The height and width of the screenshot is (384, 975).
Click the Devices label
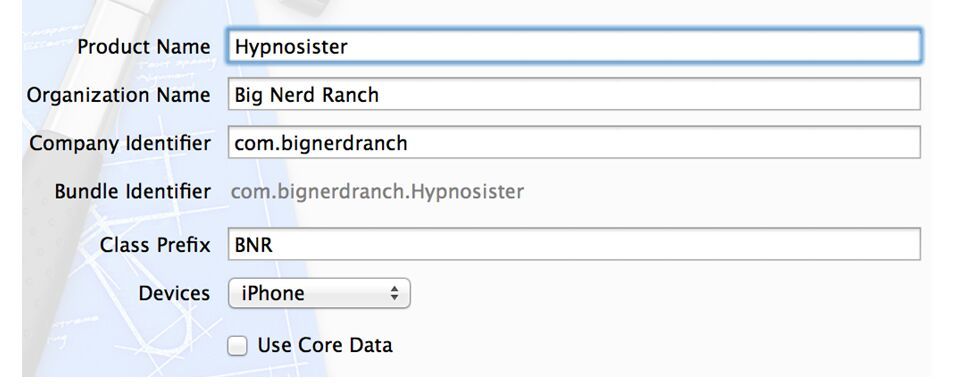[x=174, y=293]
